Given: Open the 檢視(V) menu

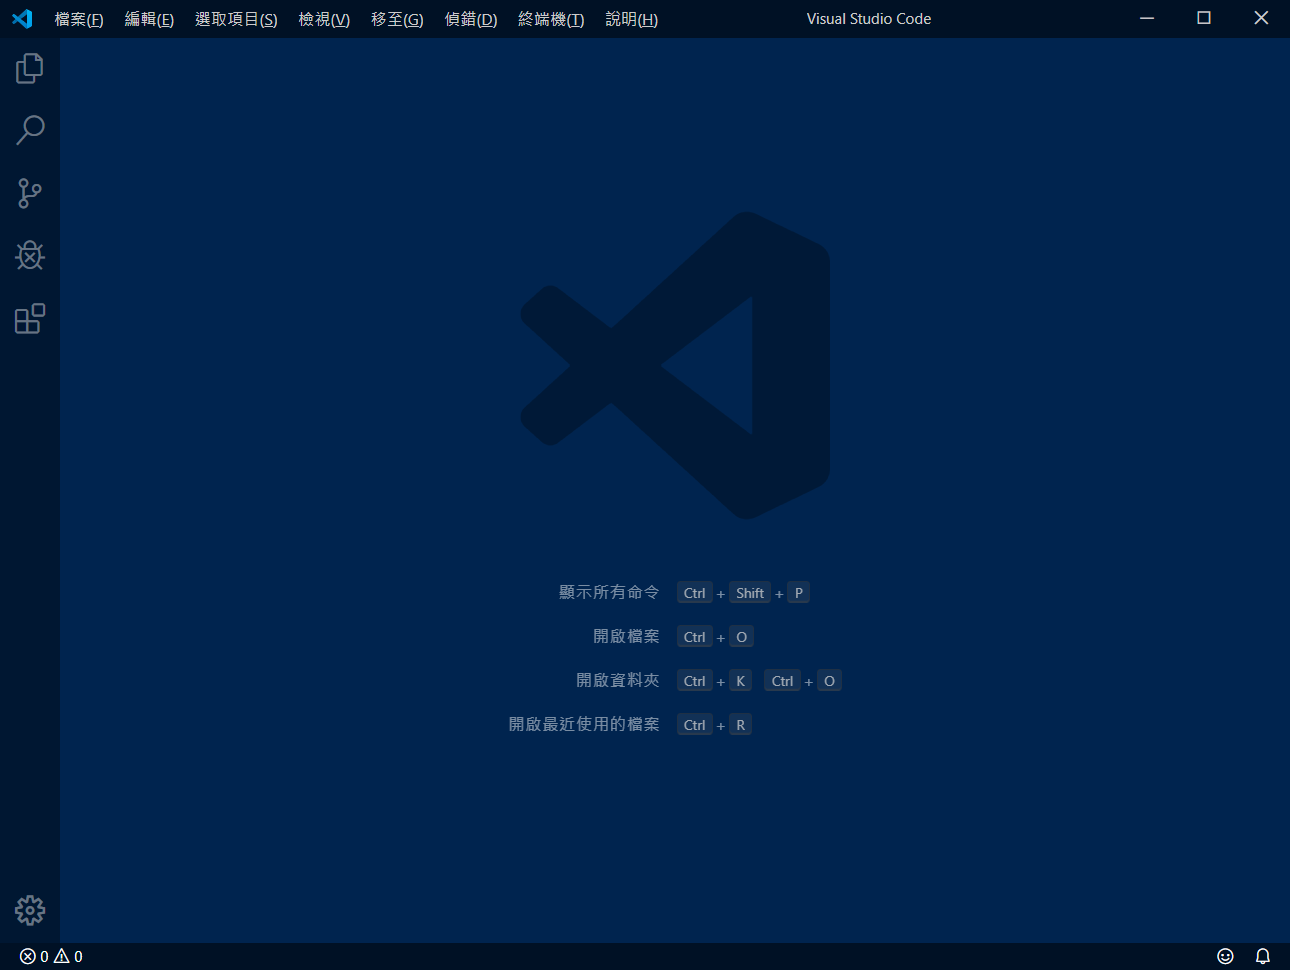Looking at the screenshot, I should click(x=324, y=19).
